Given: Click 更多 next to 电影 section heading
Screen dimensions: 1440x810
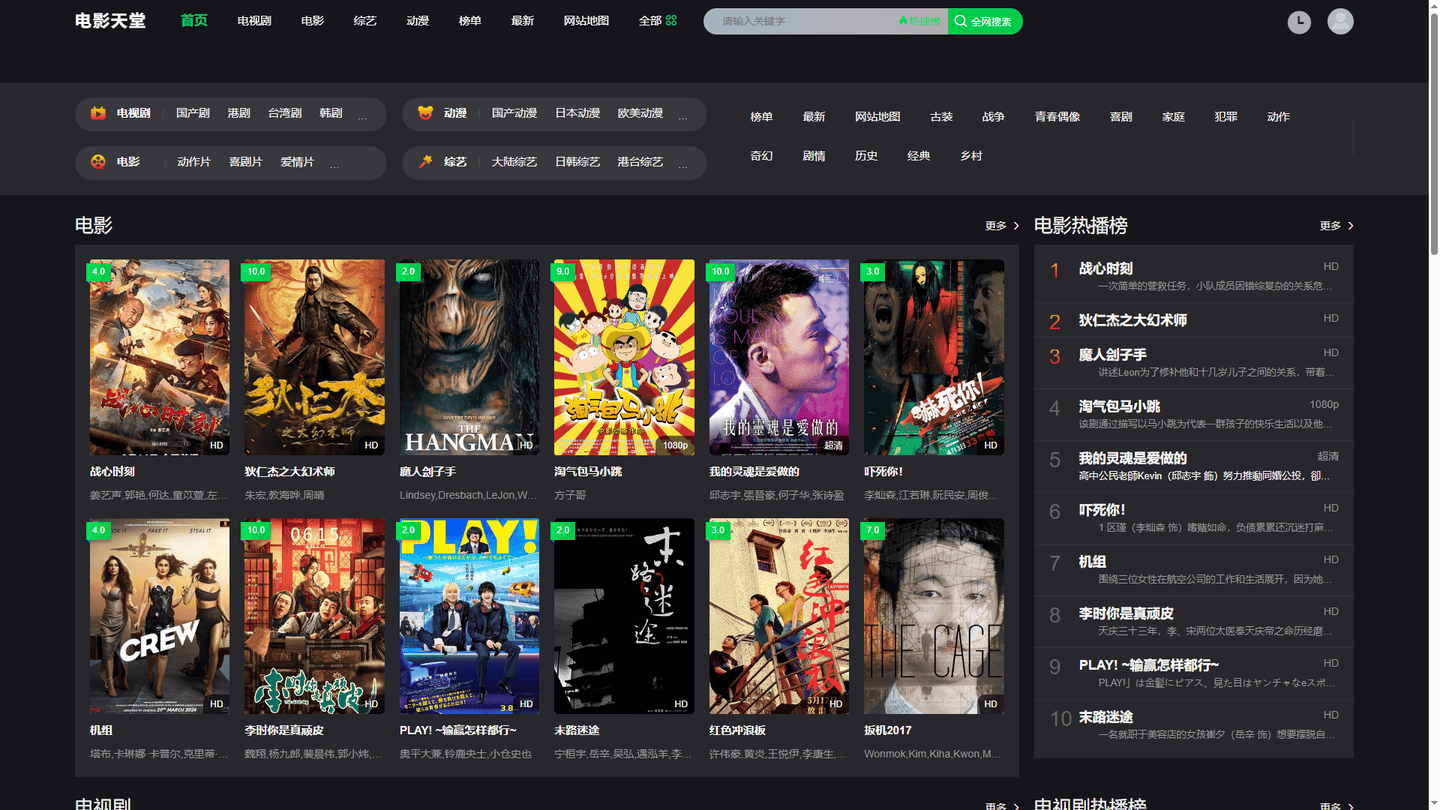Looking at the screenshot, I should (x=1002, y=226).
